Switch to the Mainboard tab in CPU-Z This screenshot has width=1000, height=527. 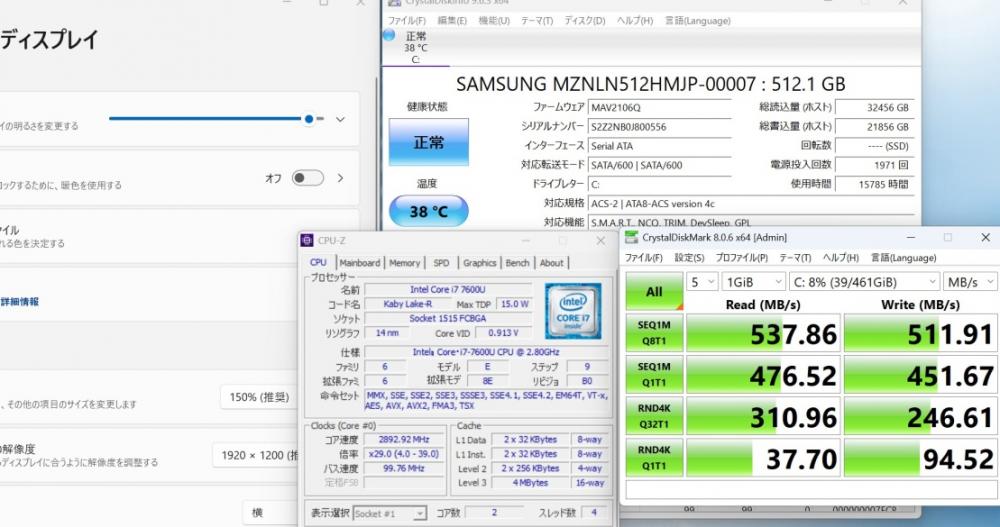pyautogui.click(x=360, y=263)
